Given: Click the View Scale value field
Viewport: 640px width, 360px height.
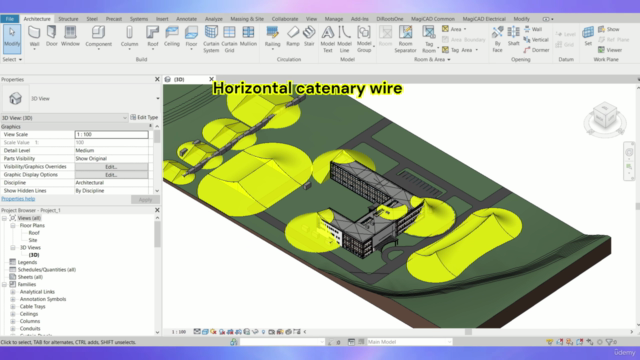Looking at the screenshot, I should pyautogui.click(x=111, y=134).
